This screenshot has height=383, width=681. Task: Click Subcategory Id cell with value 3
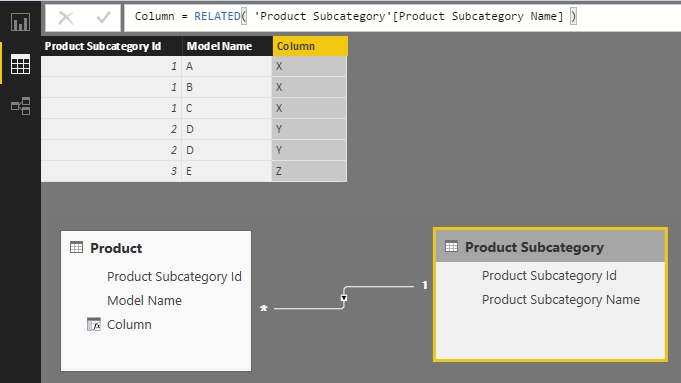click(x=111, y=171)
